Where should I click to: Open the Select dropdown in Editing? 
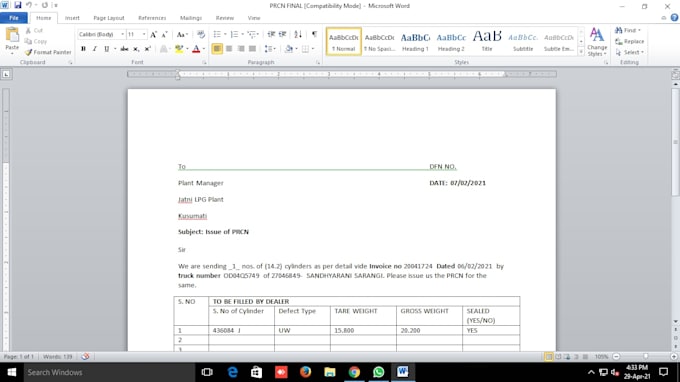pos(630,52)
